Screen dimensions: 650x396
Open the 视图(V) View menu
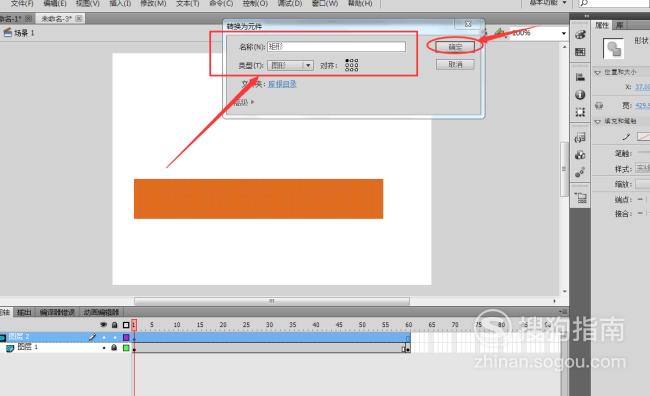87,3
